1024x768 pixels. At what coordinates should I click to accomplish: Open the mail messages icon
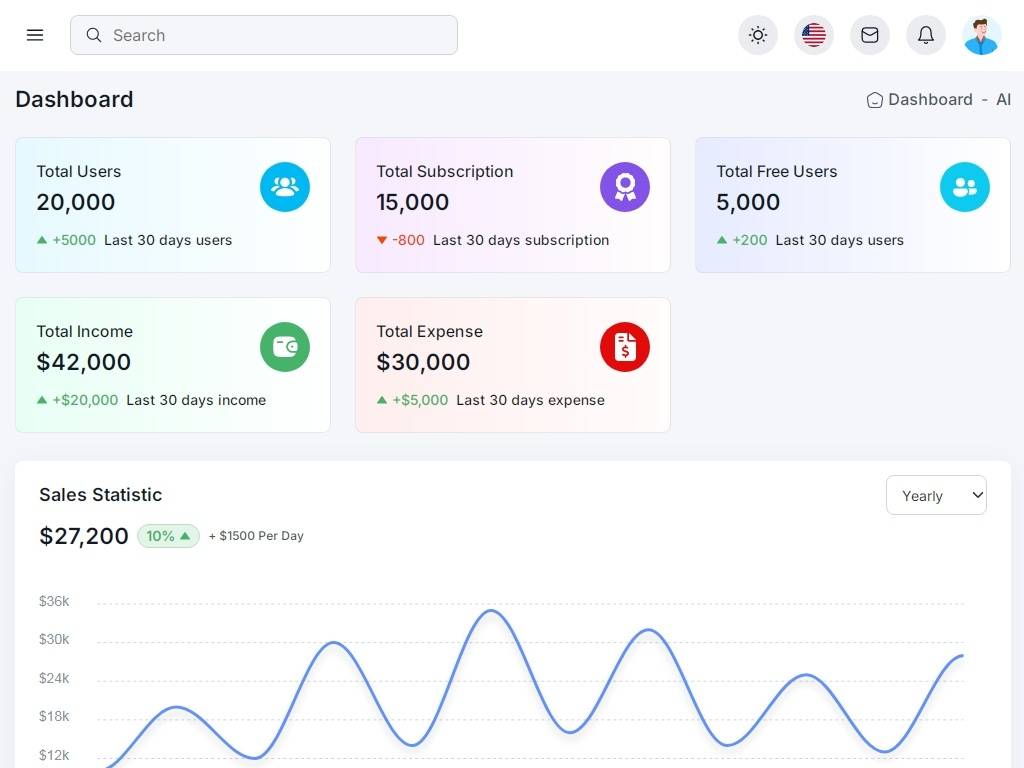pos(870,35)
